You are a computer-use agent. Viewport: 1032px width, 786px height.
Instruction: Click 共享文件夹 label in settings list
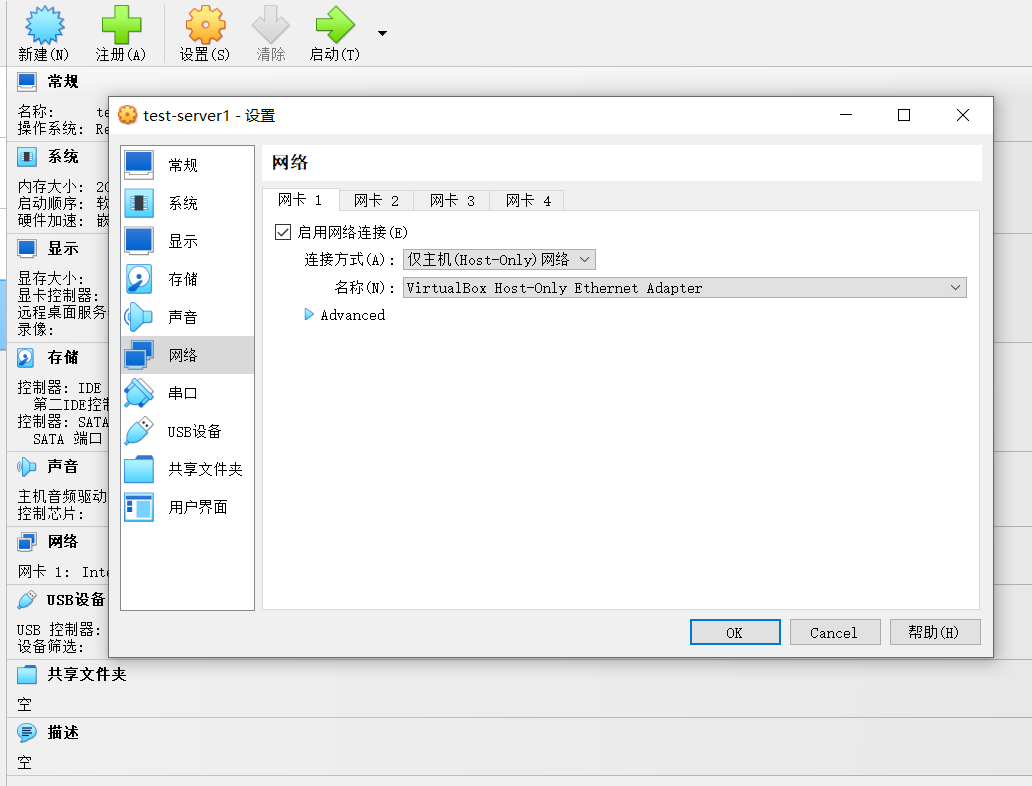[205, 469]
